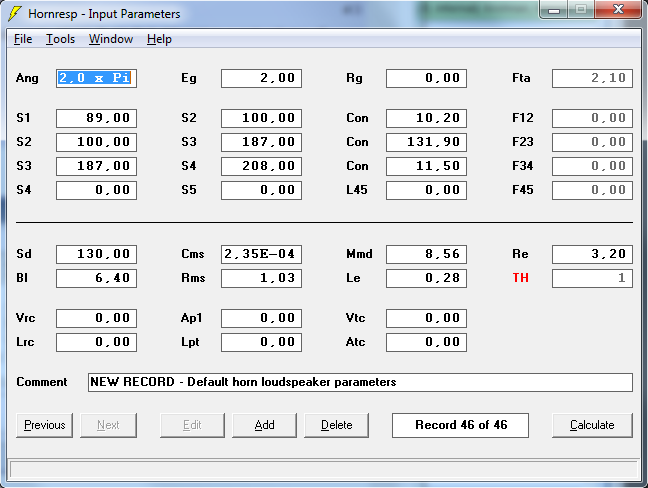Select the F12 field
The width and height of the screenshot is (648, 488).
pyautogui.click(x=592, y=118)
